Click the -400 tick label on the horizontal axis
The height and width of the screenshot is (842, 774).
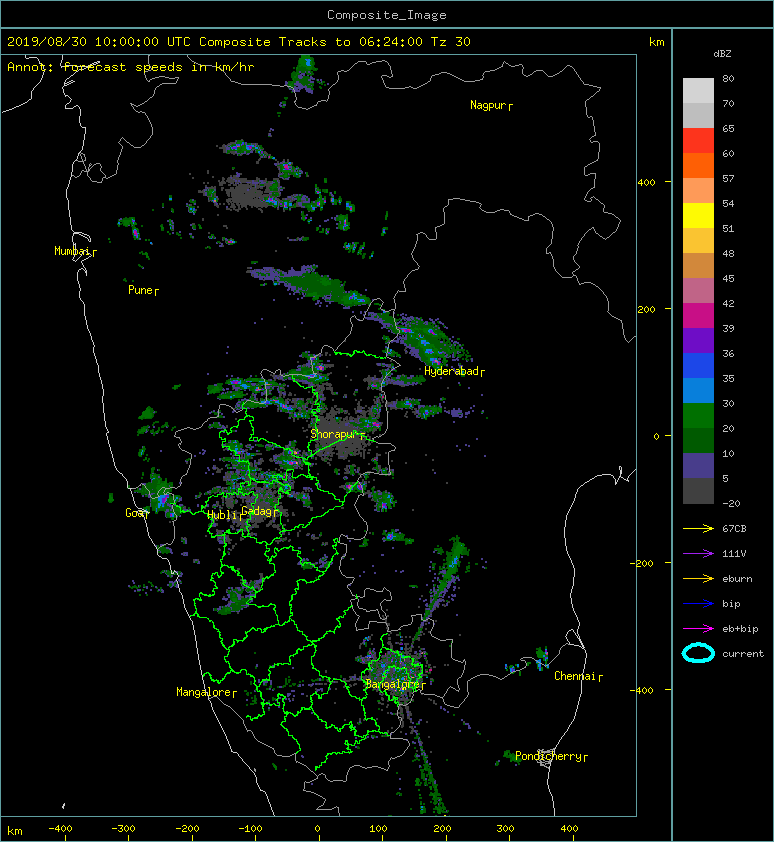[x=60, y=829]
